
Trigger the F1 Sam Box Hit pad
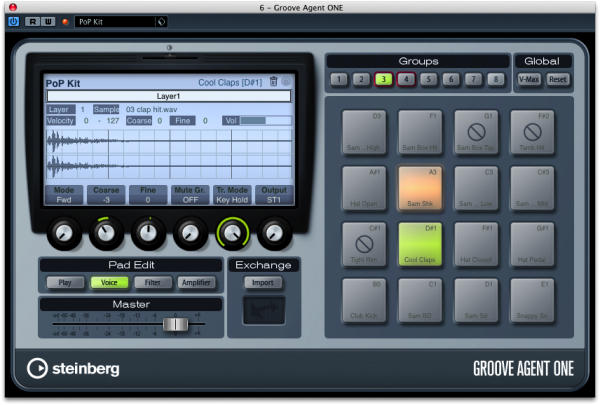pyautogui.click(x=420, y=132)
